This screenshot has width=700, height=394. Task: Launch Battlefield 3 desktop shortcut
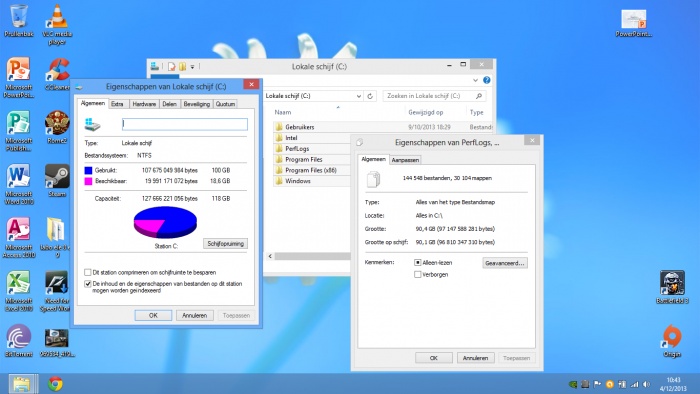(672, 287)
